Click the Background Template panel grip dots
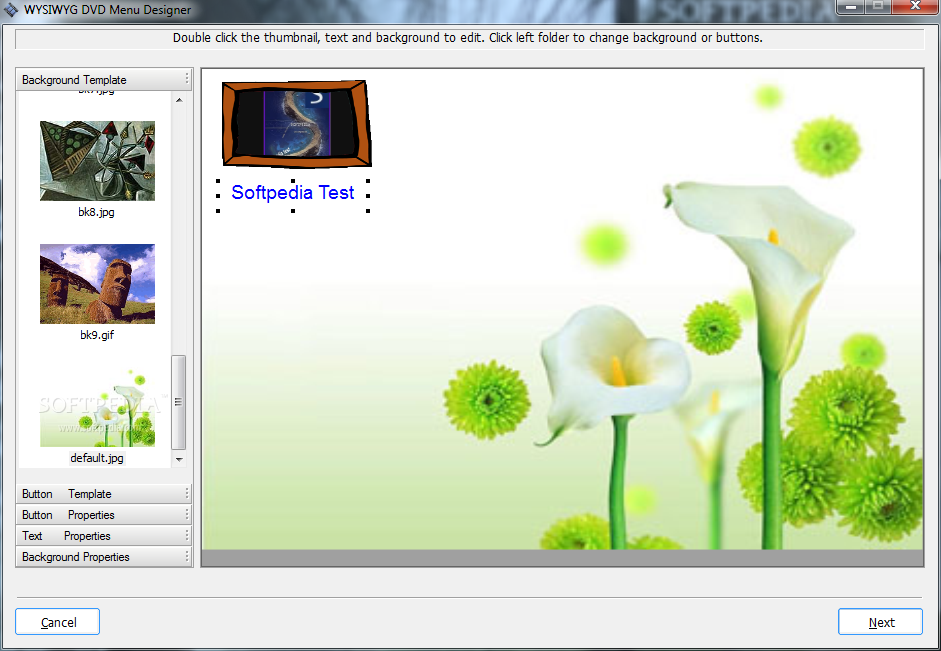The width and height of the screenshot is (941, 651). pyautogui.click(x=187, y=79)
